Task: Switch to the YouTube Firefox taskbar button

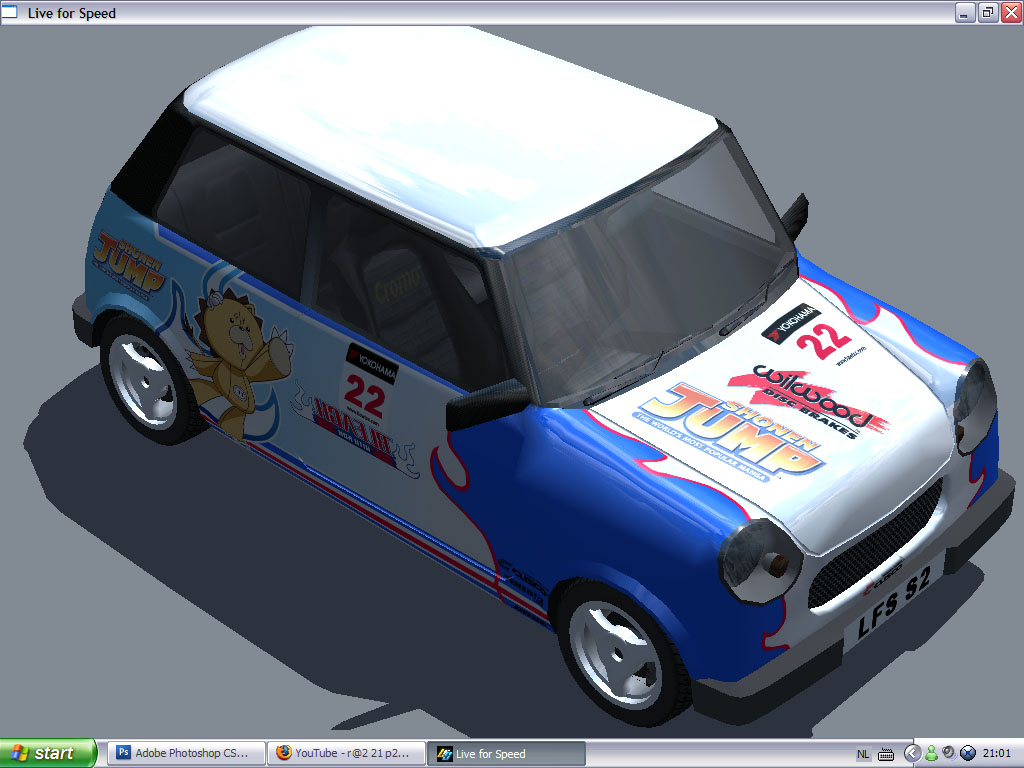Action: [x=345, y=753]
